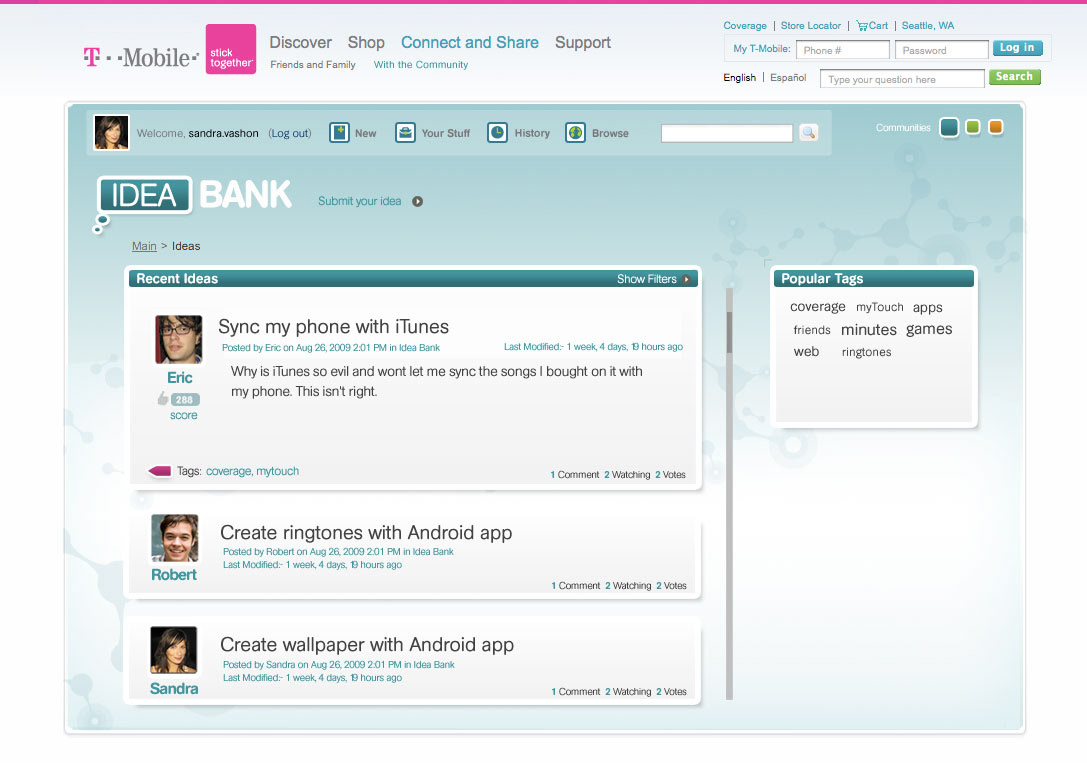The image size is (1087, 763).
Task: Click the green Search button
Action: pyautogui.click(x=1014, y=77)
